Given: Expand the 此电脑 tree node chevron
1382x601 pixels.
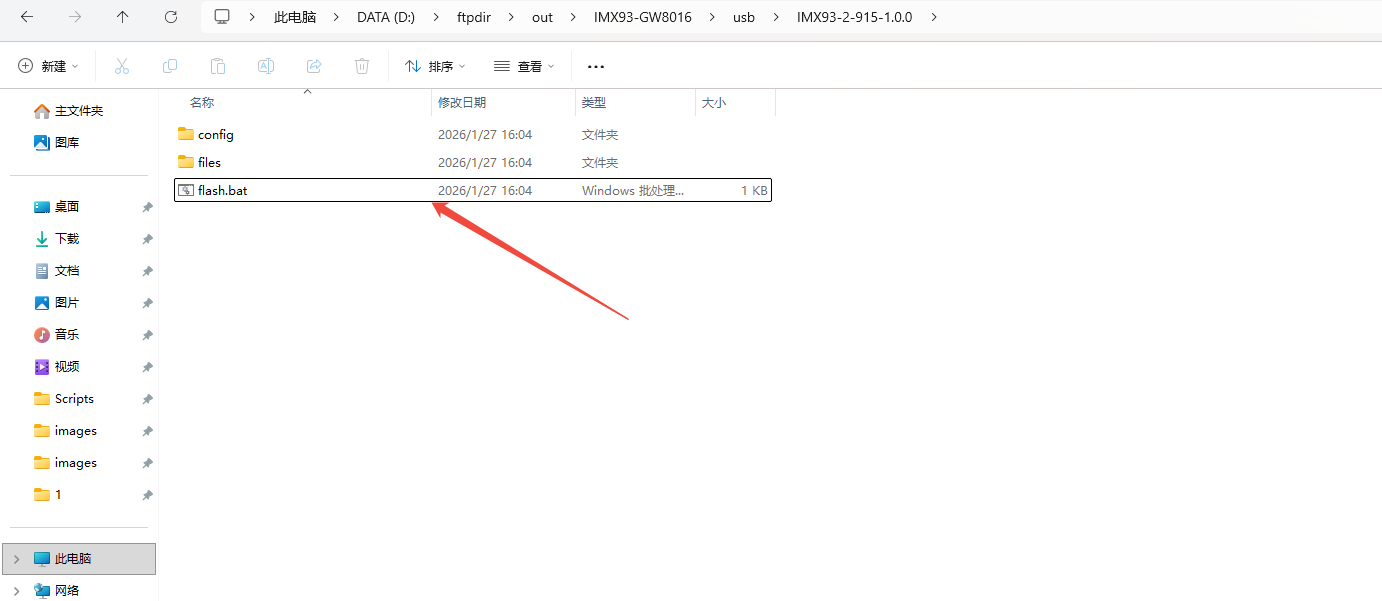Looking at the screenshot, I should point(17,559).
